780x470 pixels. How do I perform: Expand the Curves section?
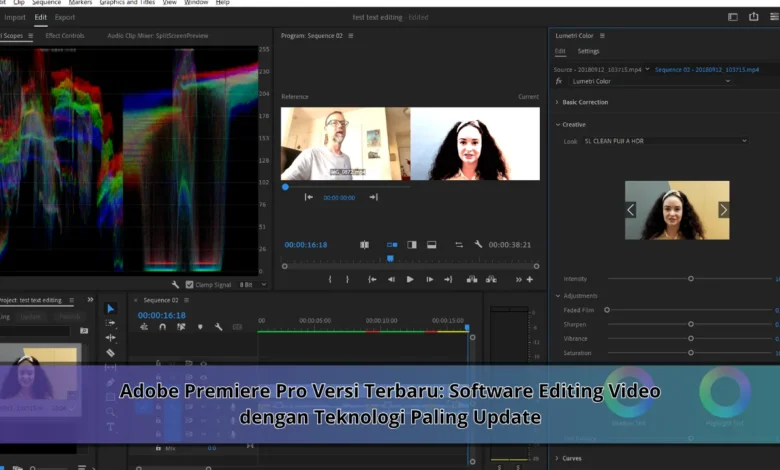coord(557,458)
